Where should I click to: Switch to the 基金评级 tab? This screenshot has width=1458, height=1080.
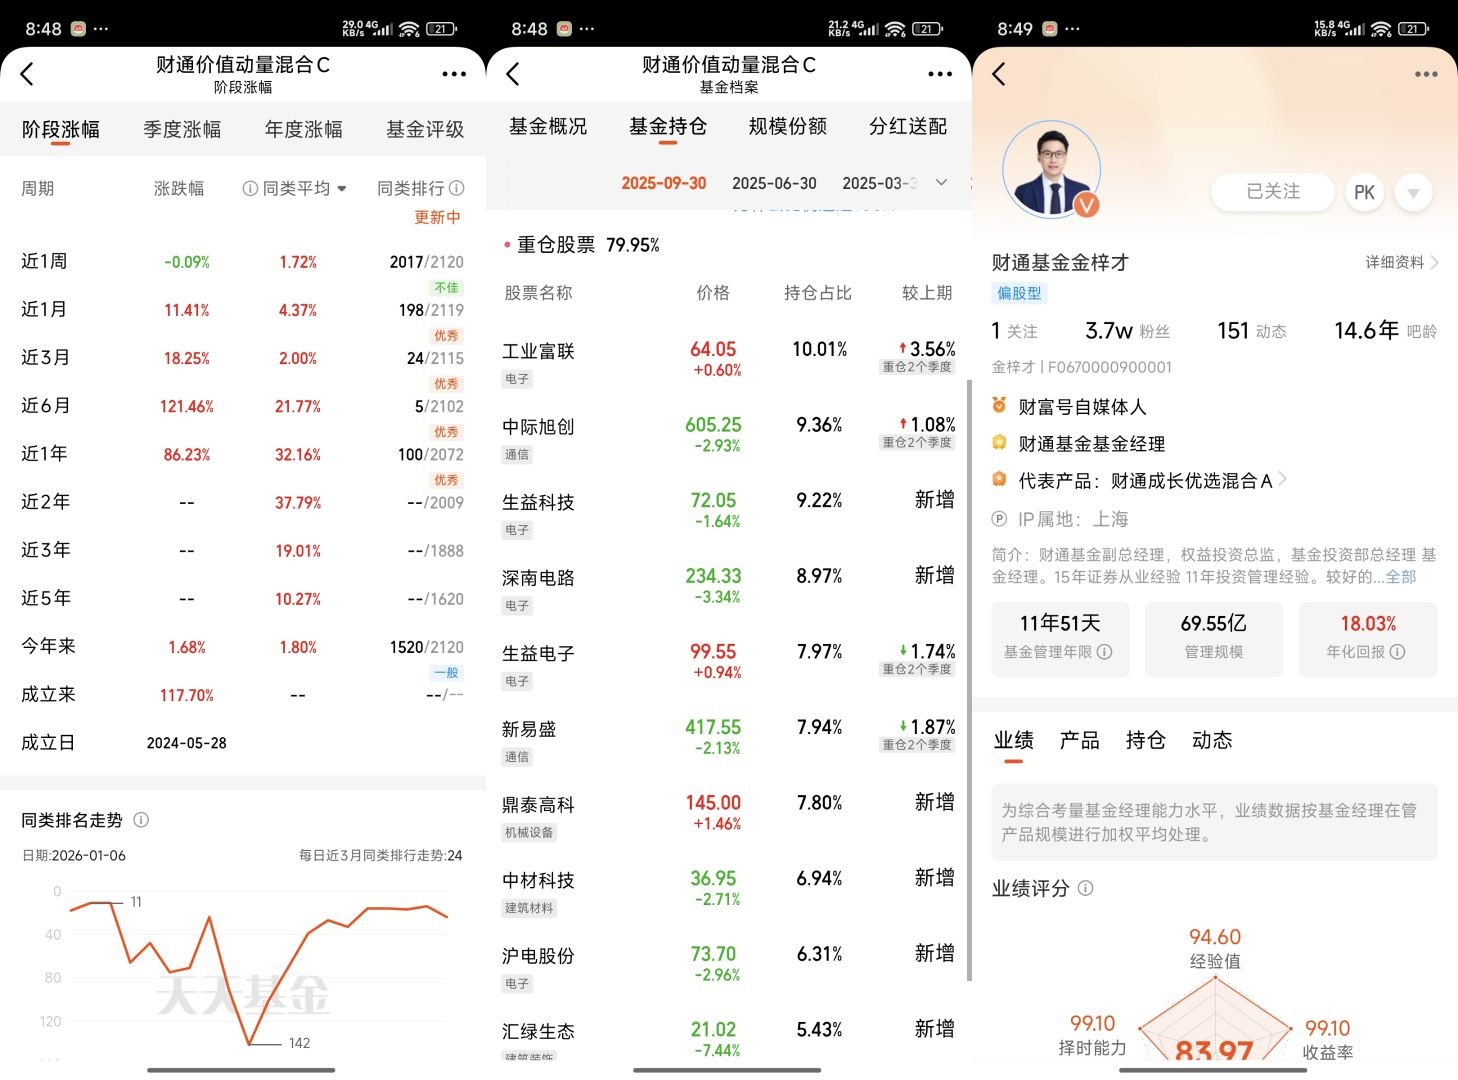[425, 130]
